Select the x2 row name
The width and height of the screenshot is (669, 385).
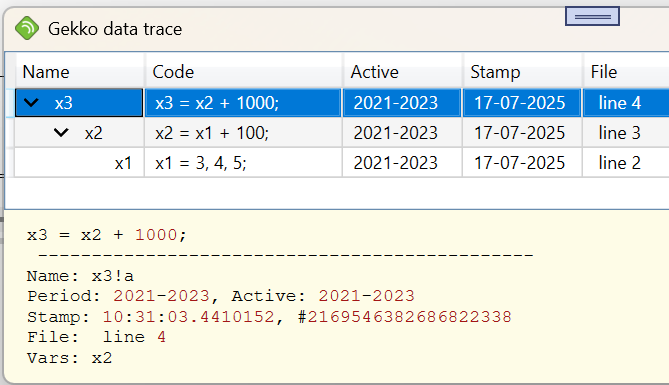pyautogui.click(x=93, y=133)
